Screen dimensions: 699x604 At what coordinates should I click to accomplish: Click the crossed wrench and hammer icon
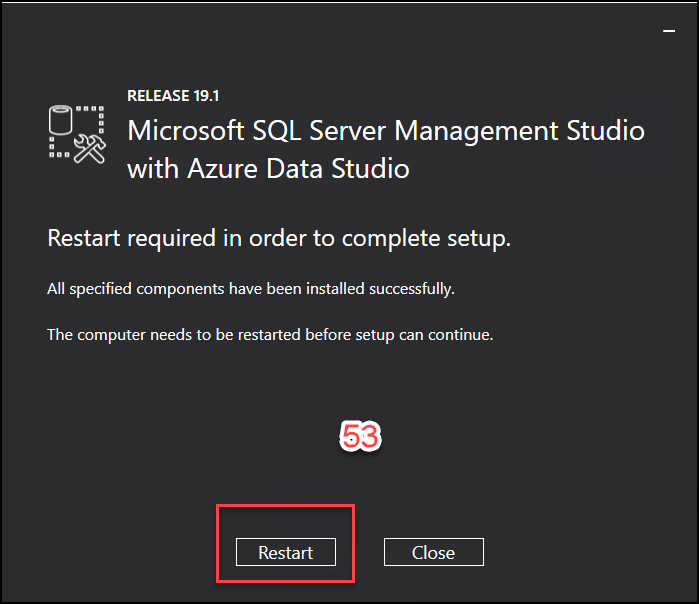tap(90, 148)
